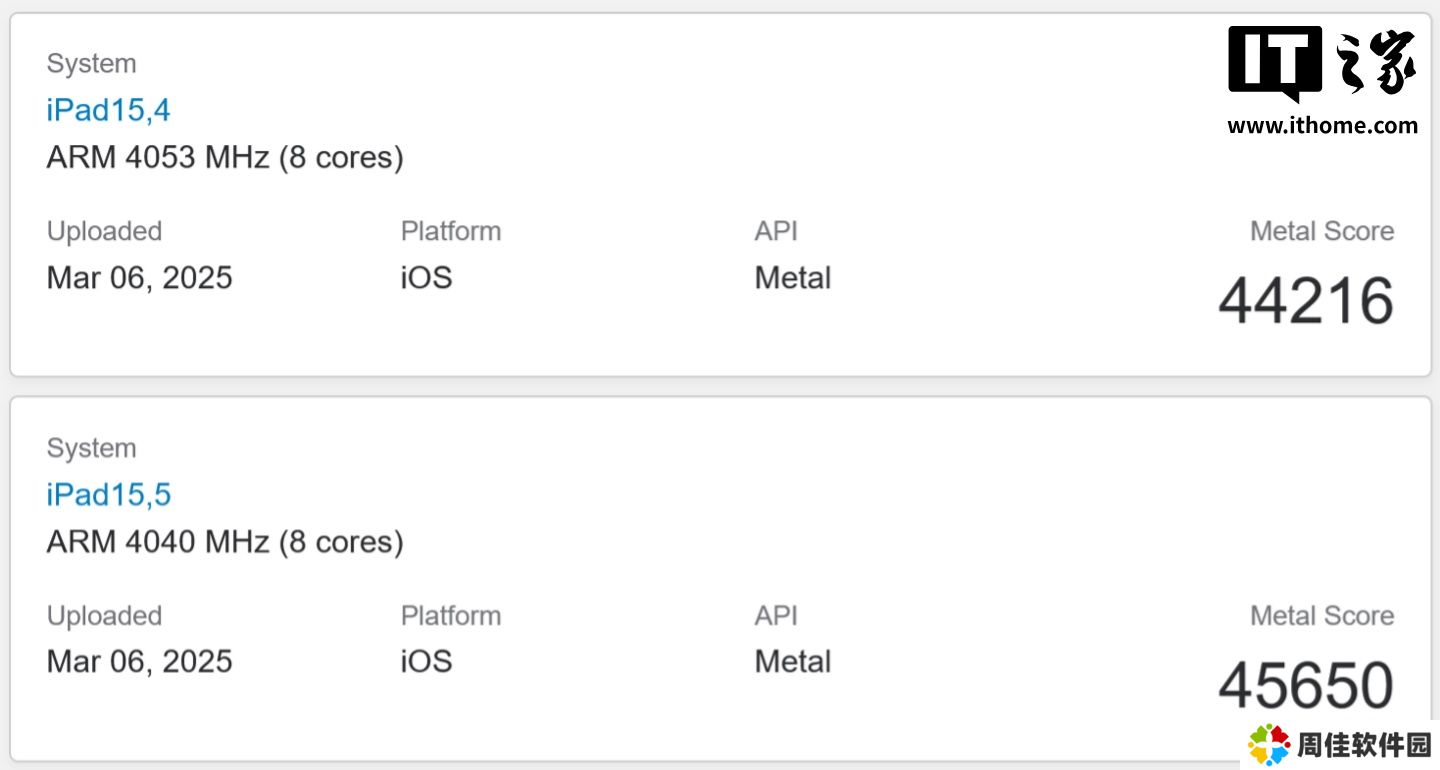Screen dimensions: 1440x770
Task: Click Metal API value in first card
Action: coord(792,277)
